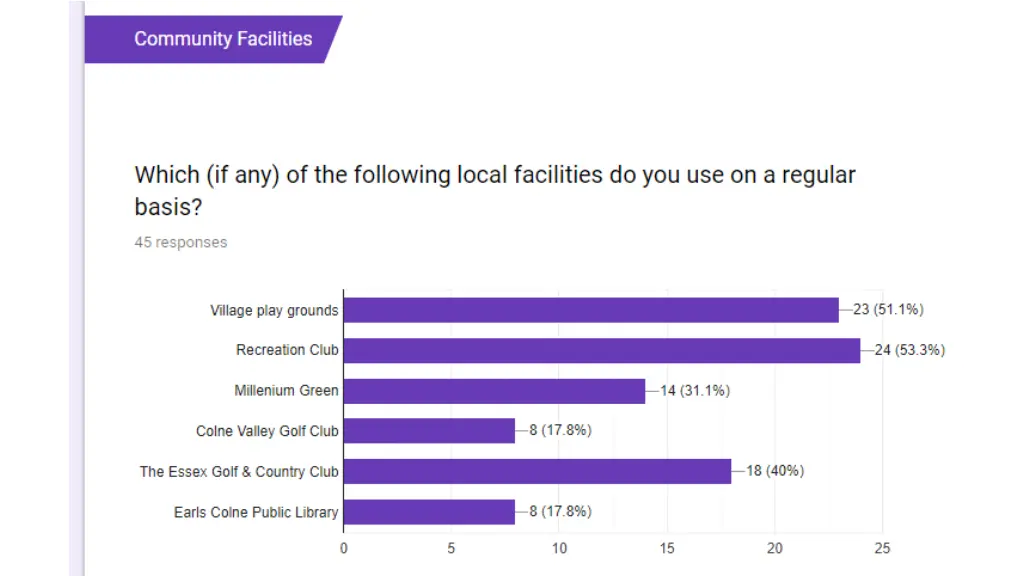Select the Colne Valley Golf Club bar
Viewport: 1024px width, 576px height.
point(429,431)
